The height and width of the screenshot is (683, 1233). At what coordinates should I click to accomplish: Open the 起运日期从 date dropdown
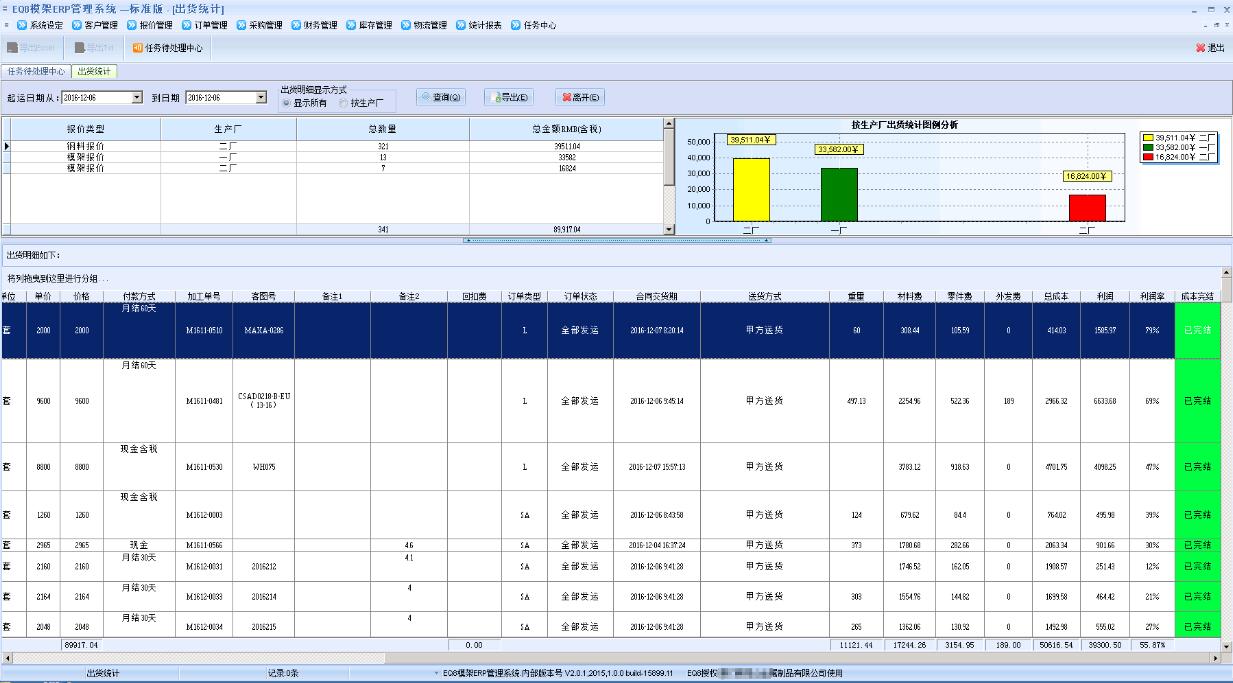pos(137,98)
